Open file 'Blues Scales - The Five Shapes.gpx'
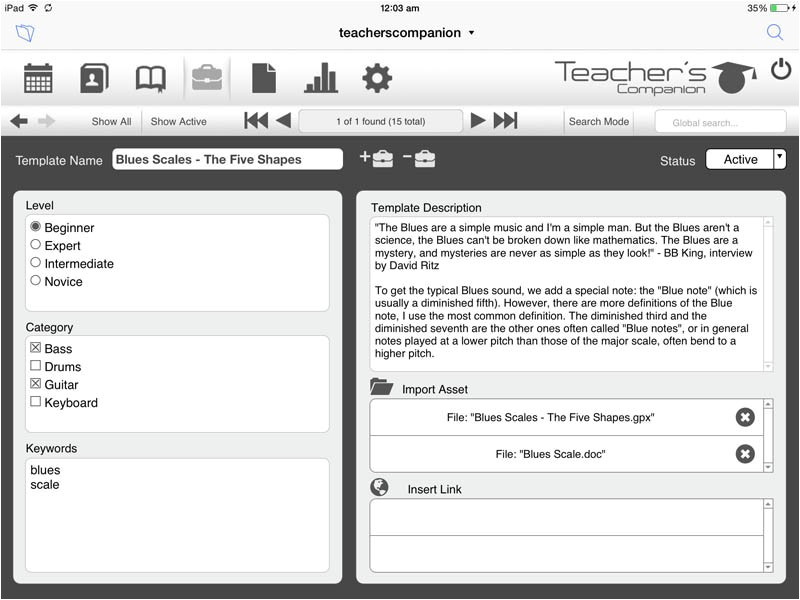 tap(551, 417)
